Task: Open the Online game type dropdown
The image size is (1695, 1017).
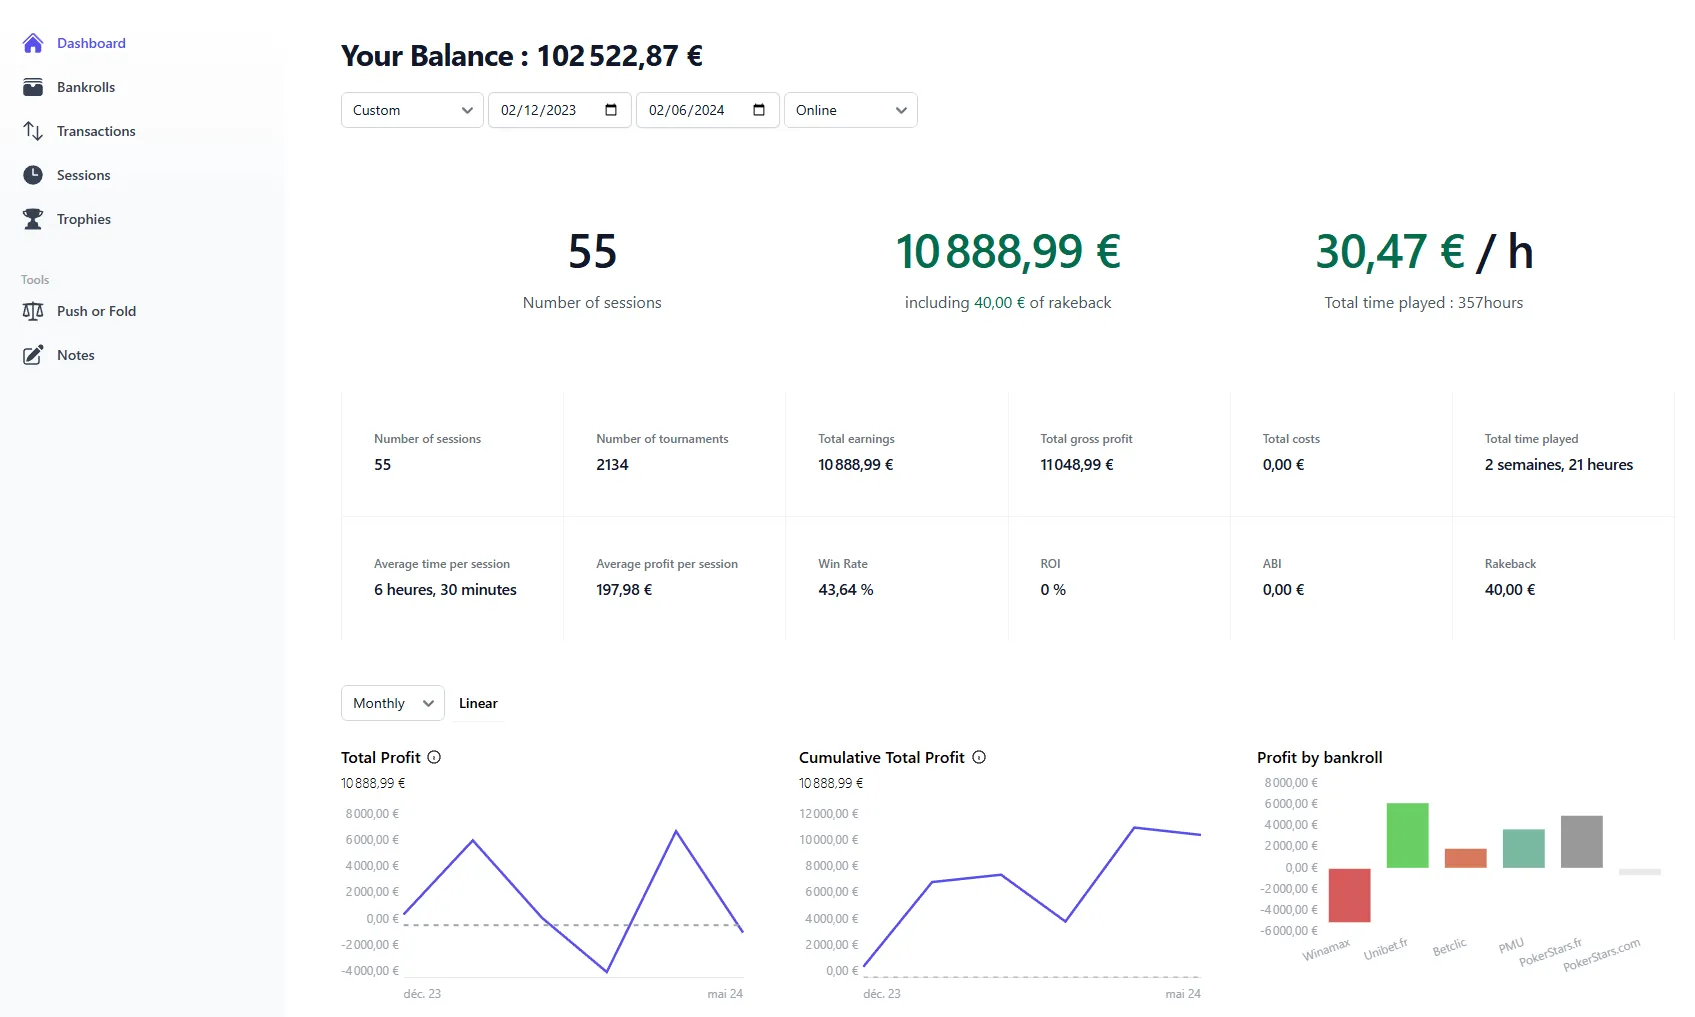Action: [850, 110]
